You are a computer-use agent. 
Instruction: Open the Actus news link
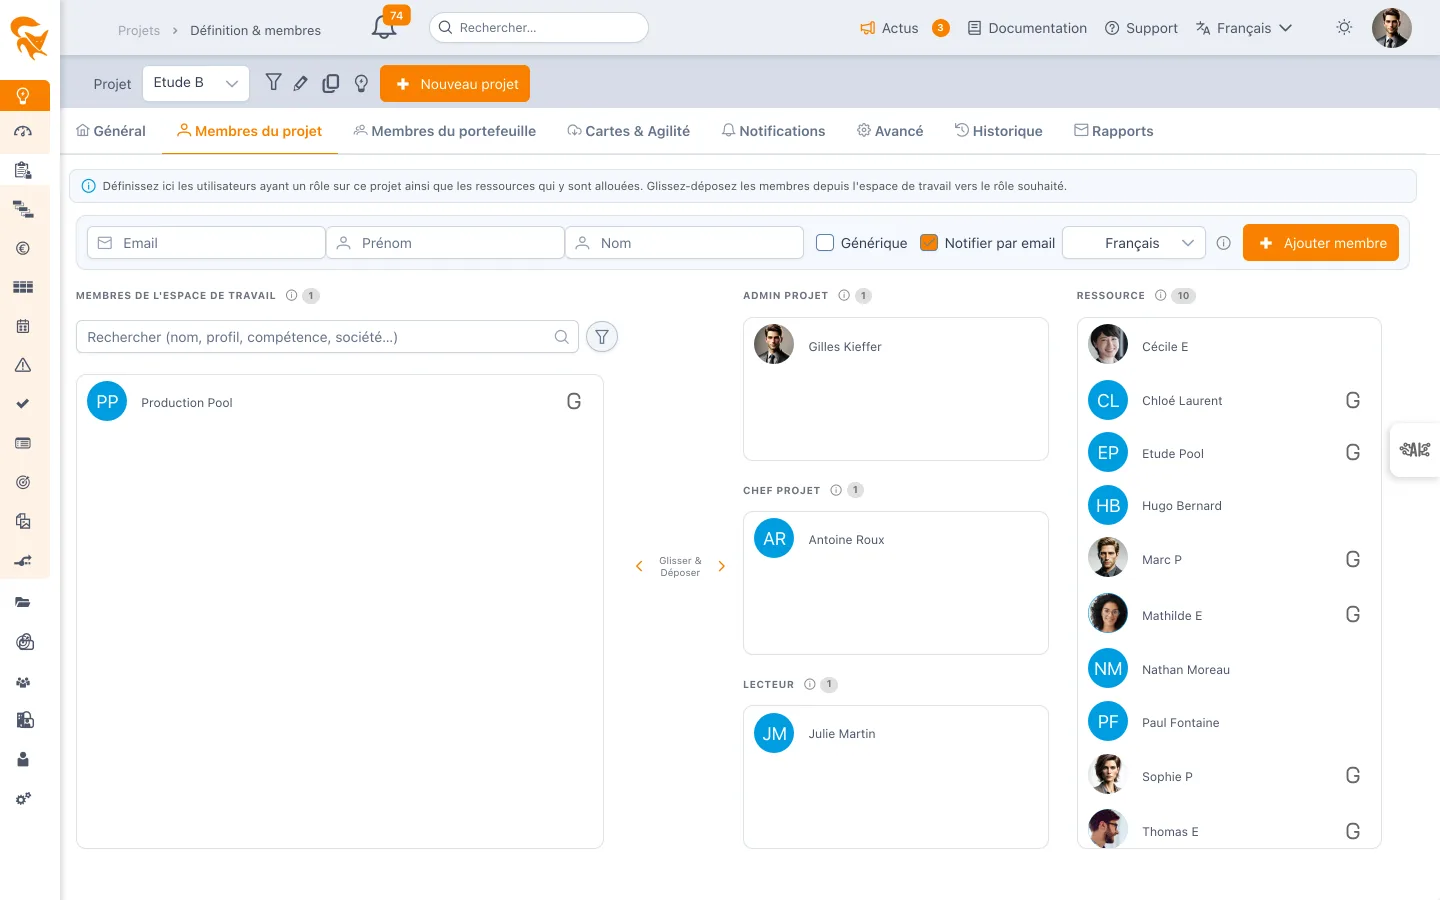point(889,28)
